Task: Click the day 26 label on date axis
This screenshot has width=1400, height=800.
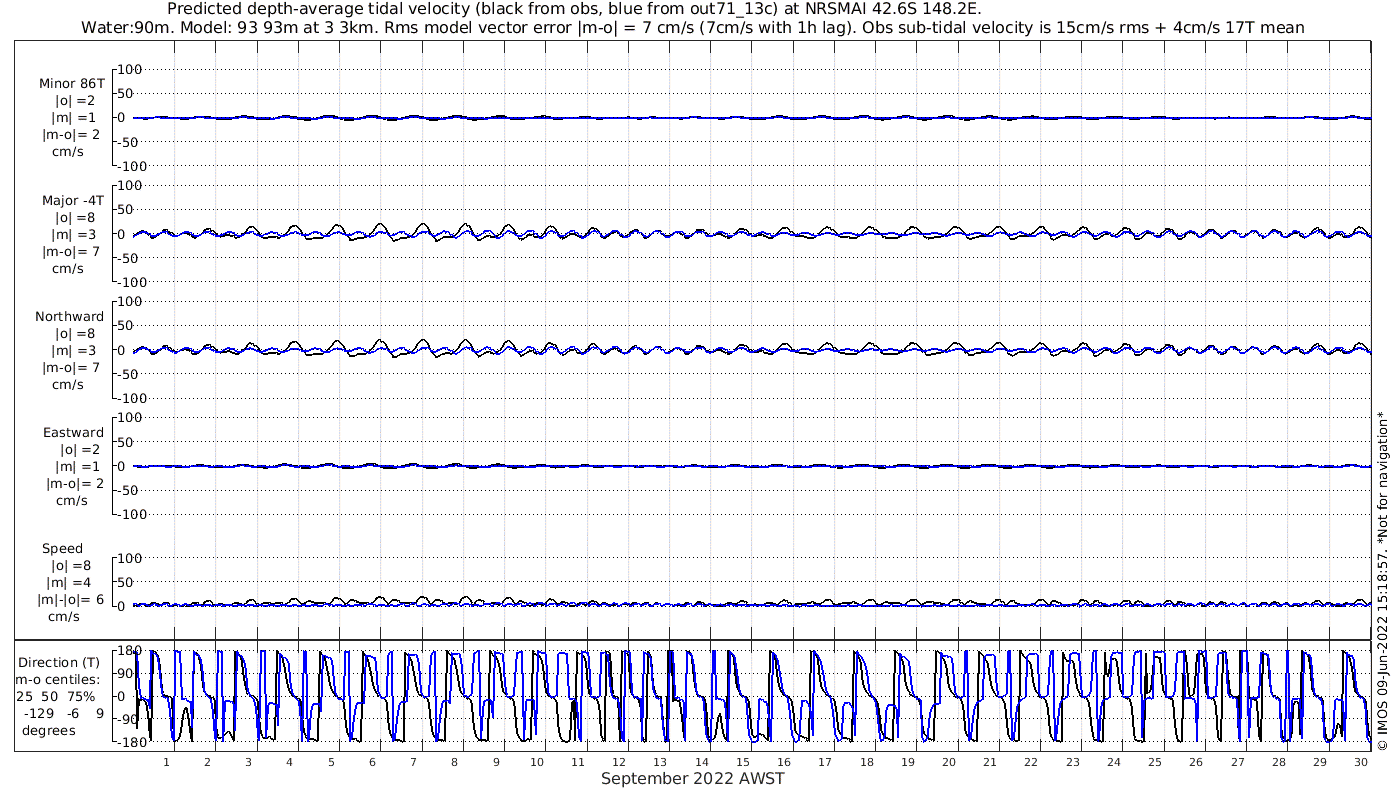Action: pos(1195,762)
